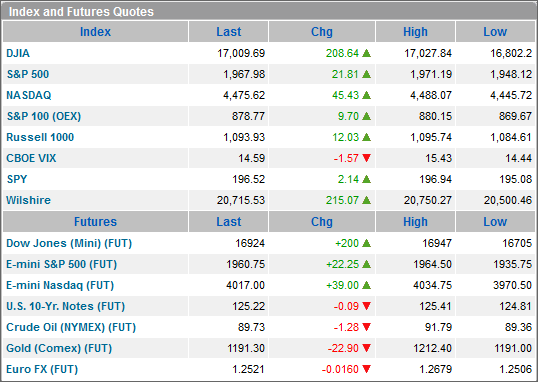This screenshot has height=382, width=538.
Task: Click the Chg header in the Index section
Action: 322,32
